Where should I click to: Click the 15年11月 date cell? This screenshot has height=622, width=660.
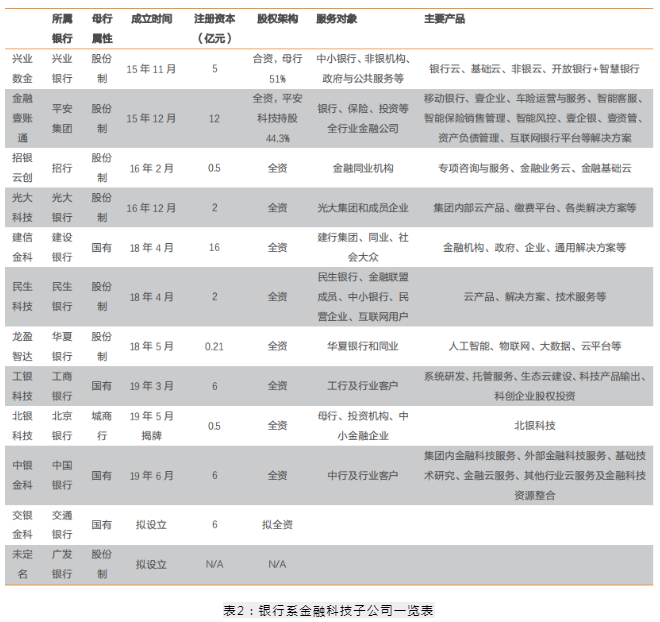pos(151,69)
